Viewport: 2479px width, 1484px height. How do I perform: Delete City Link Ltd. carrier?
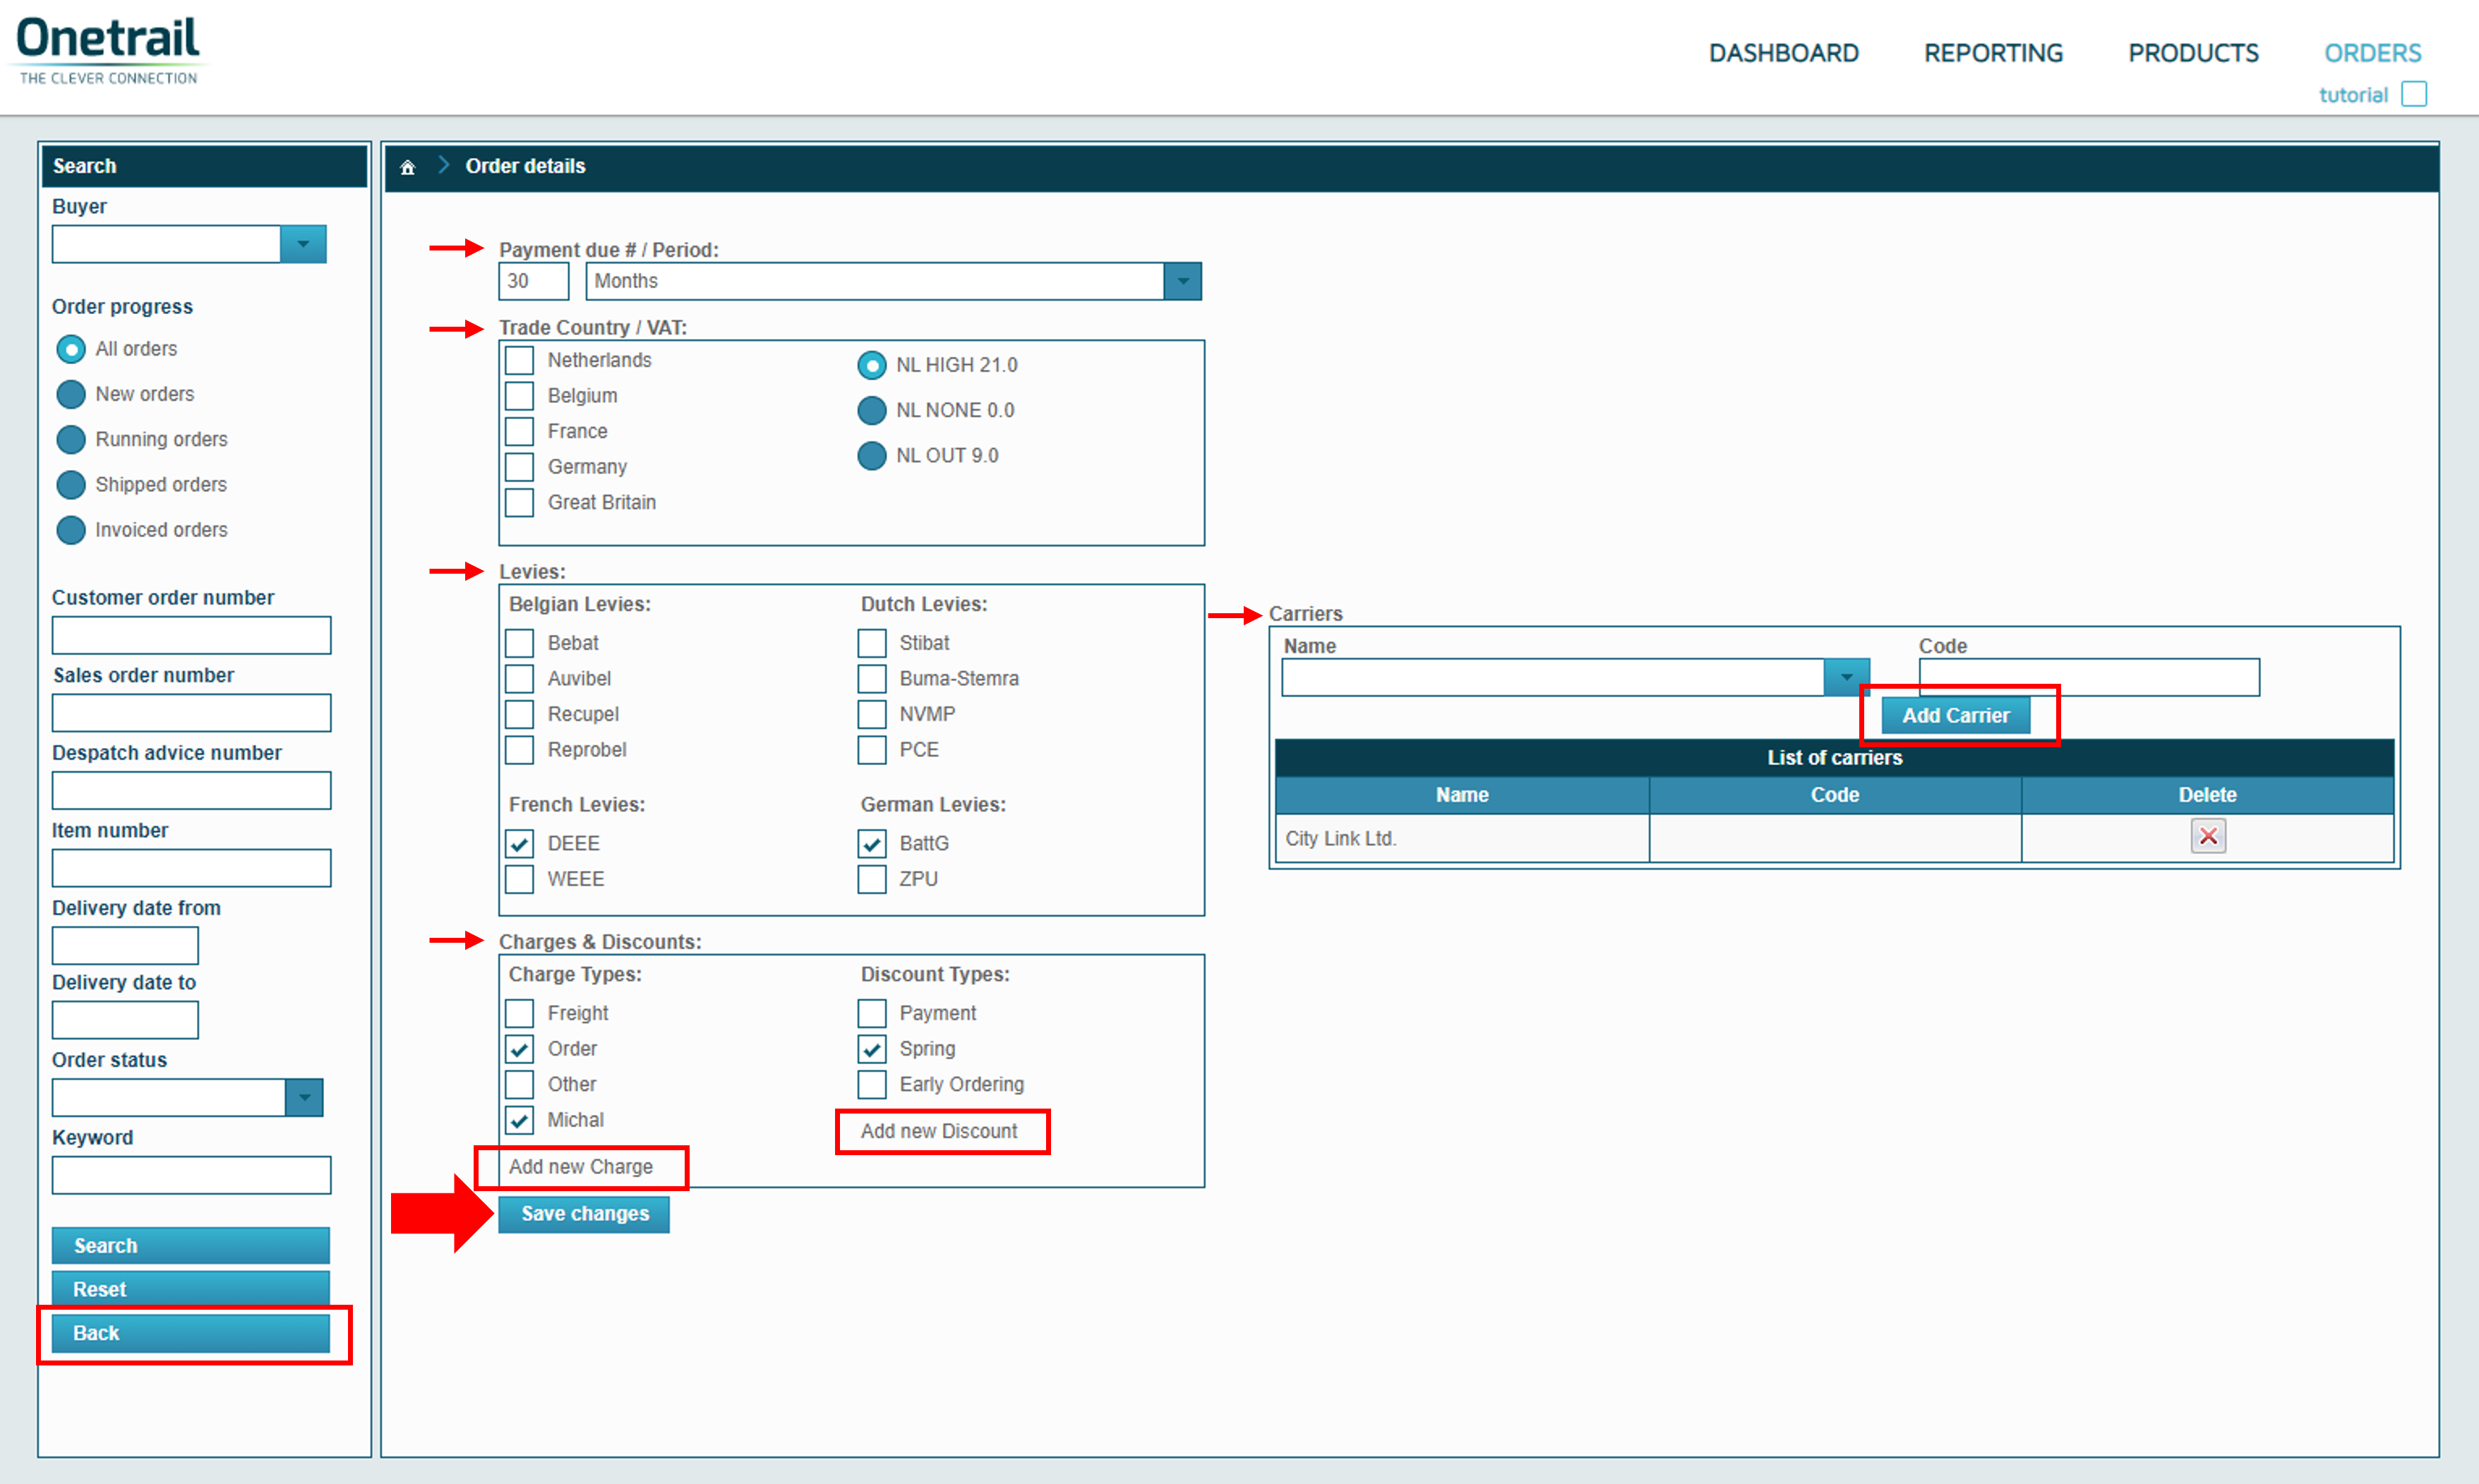pyautogui.click(x=2207, y=836)
